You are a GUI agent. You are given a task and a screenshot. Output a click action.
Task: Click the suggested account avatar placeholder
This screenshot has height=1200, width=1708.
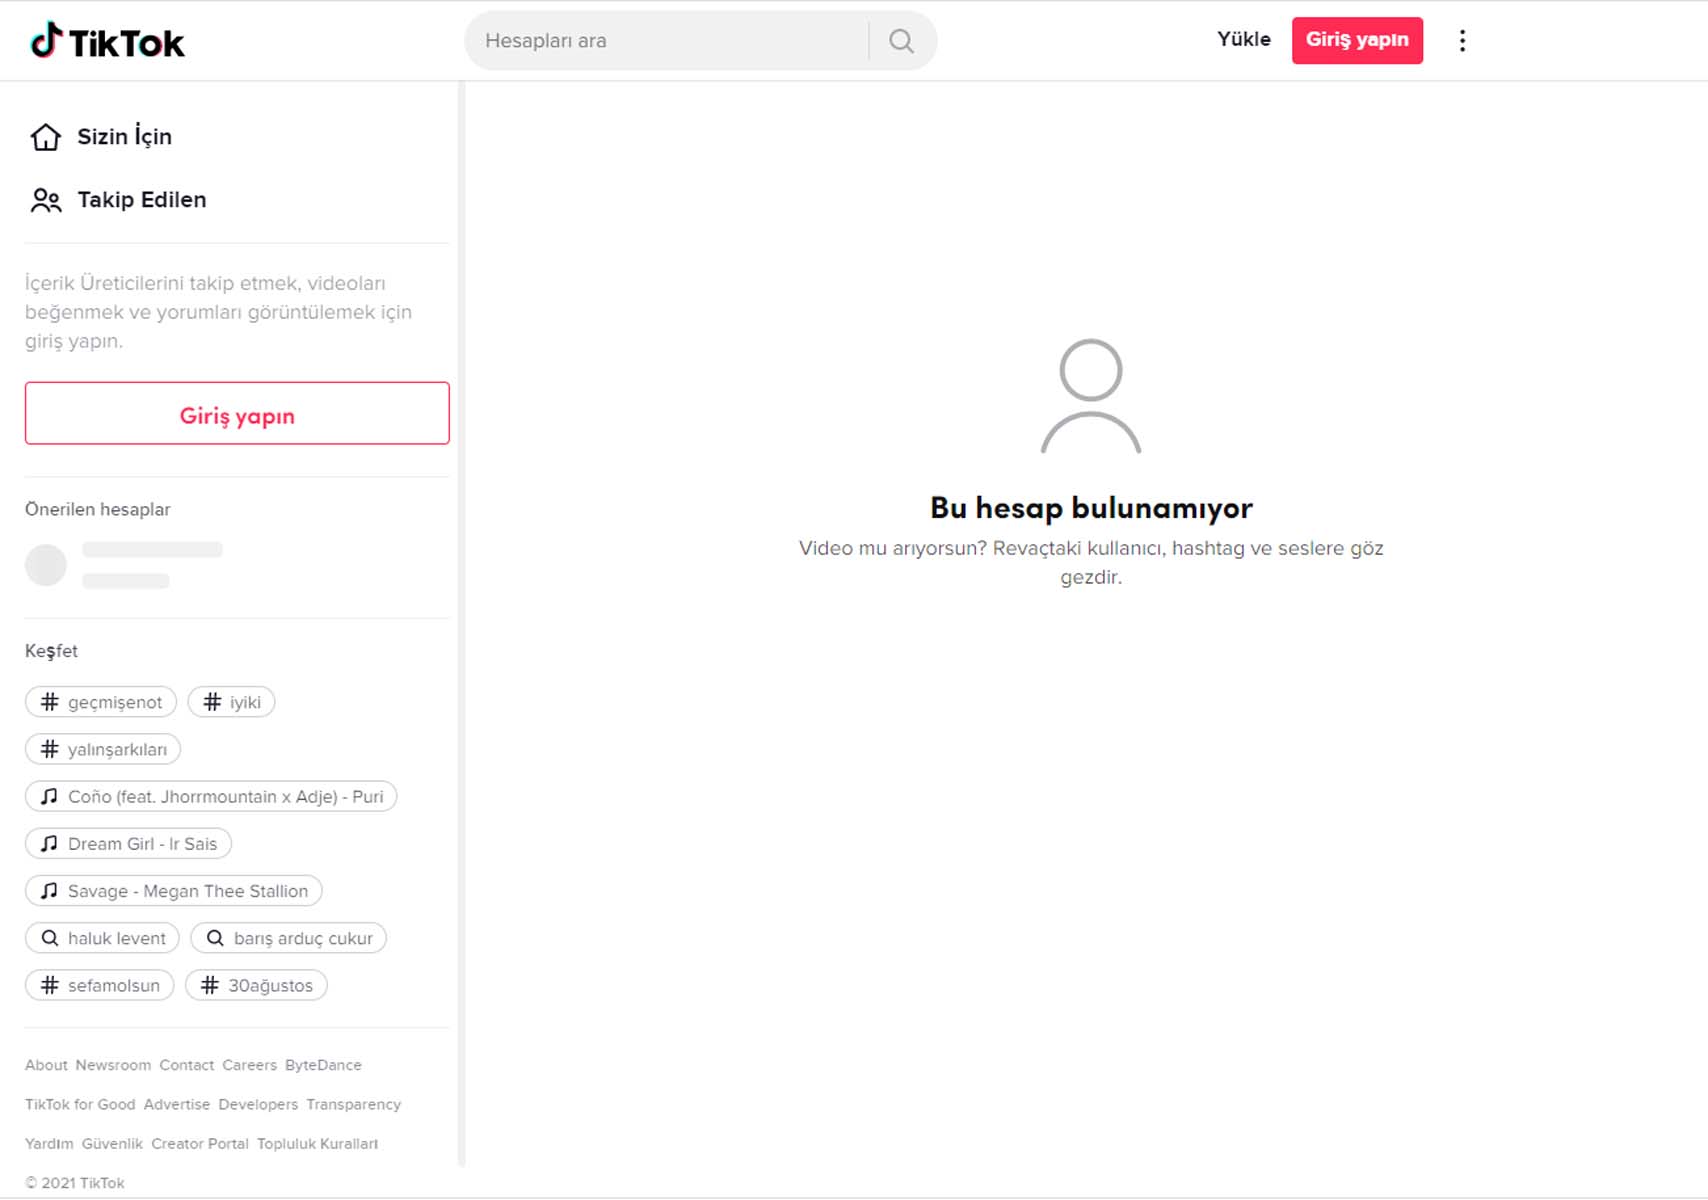tap(46, 565)
